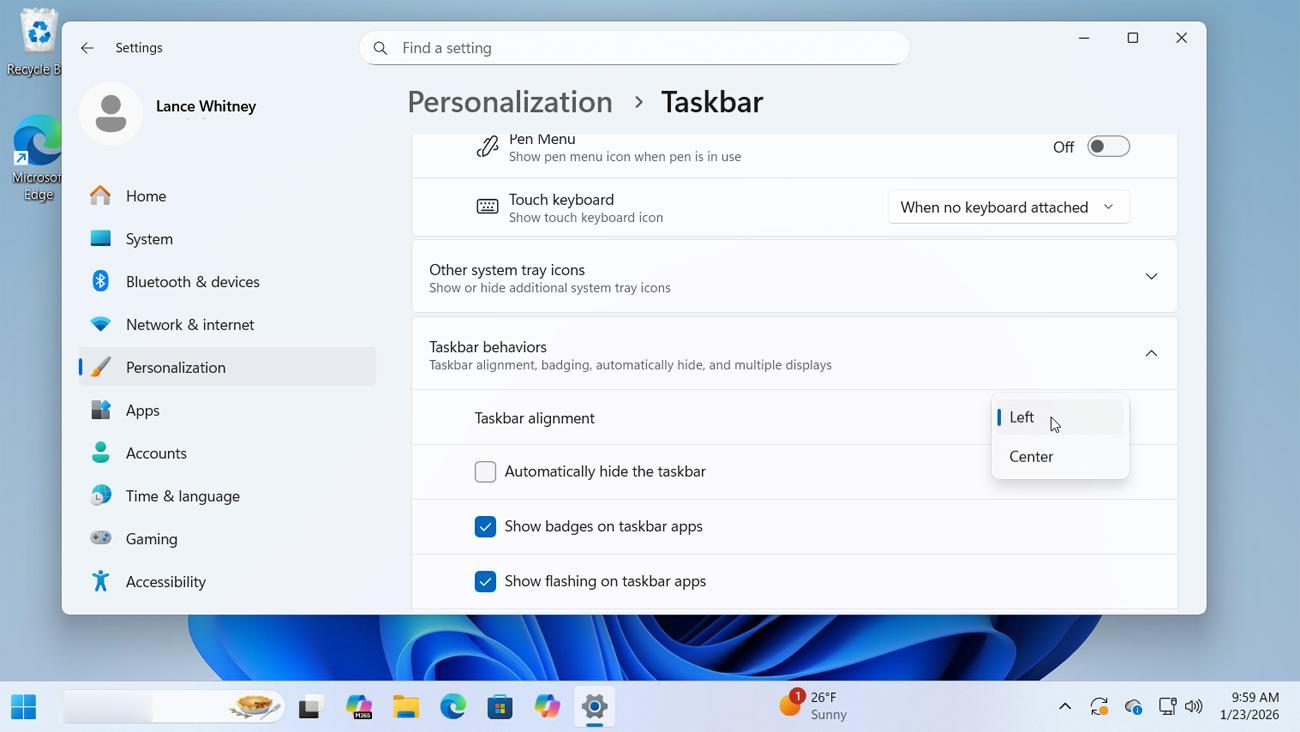Click the Lance Whitney profile avatar
The height and width of the screenshot is (732, 1300).
pyautogui.click(x=111, y=113)
